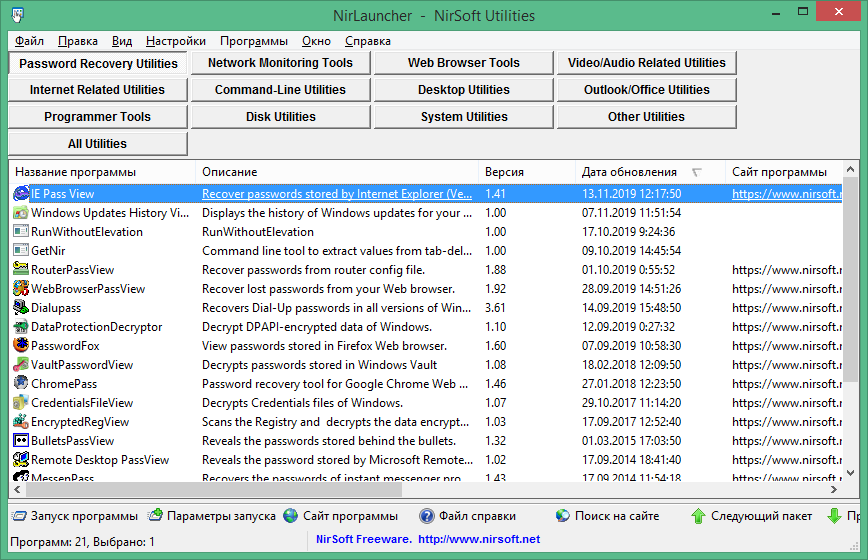Select the VaultPasswordView row
The image size is (868, 560).
[82, 365]
